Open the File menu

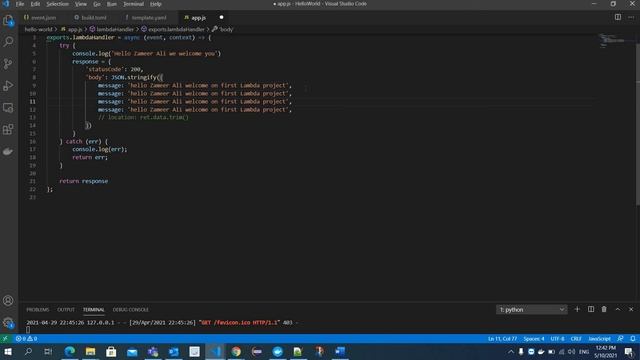(x=20, y=4)
